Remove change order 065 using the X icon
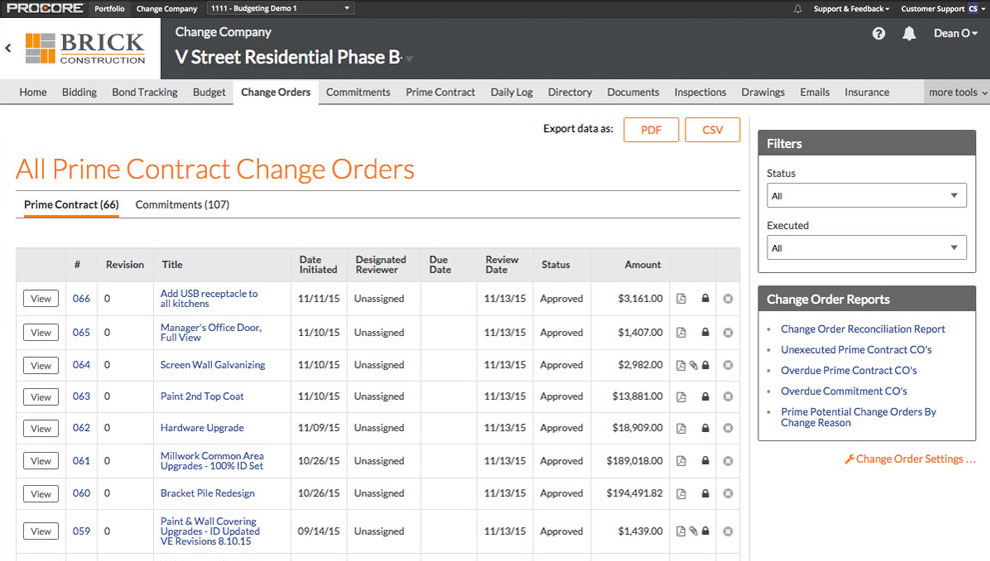The width and height of the screenshot is (990, 561). pyautogui.click(x=728, y=333)
